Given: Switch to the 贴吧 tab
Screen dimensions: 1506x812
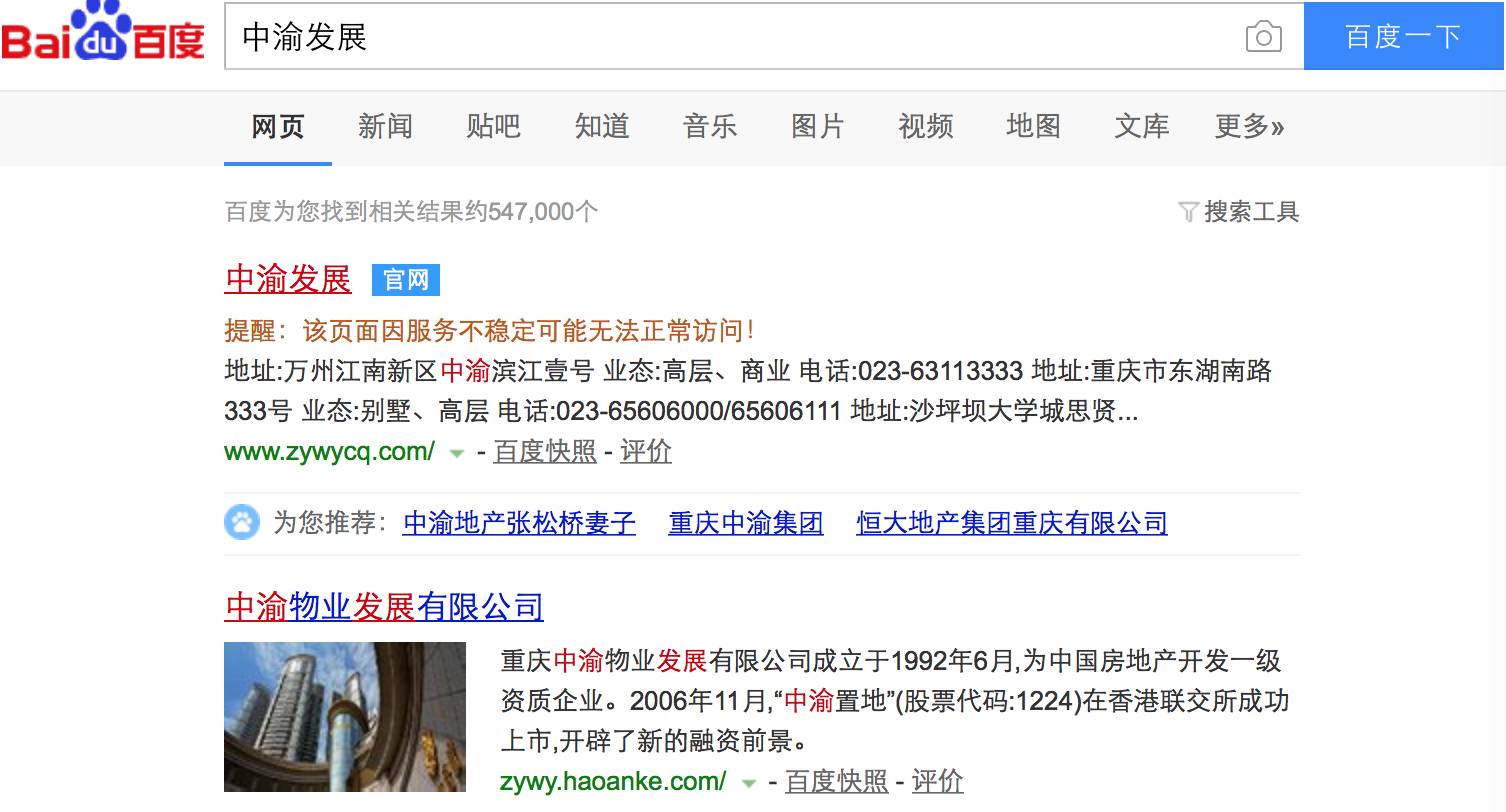Looking at the screenshot, I should pyautogui.click(x=493, y=126).
